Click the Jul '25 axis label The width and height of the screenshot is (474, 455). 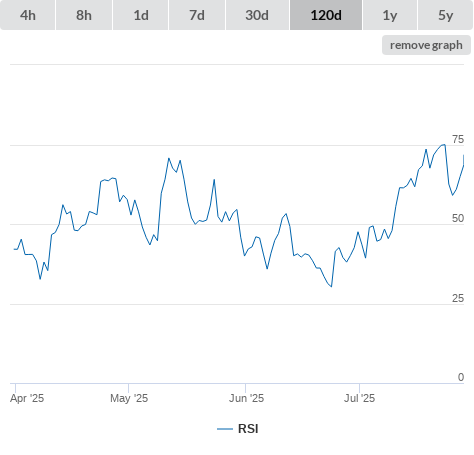click(x=359, y=398)
